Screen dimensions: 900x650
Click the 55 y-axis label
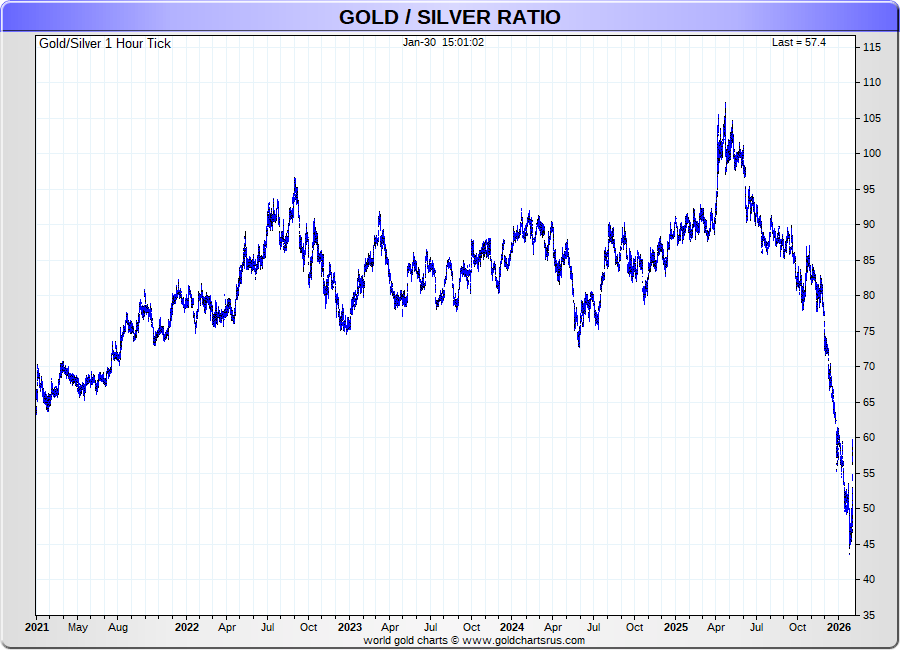pyautogui.click(x=869, y=473)
